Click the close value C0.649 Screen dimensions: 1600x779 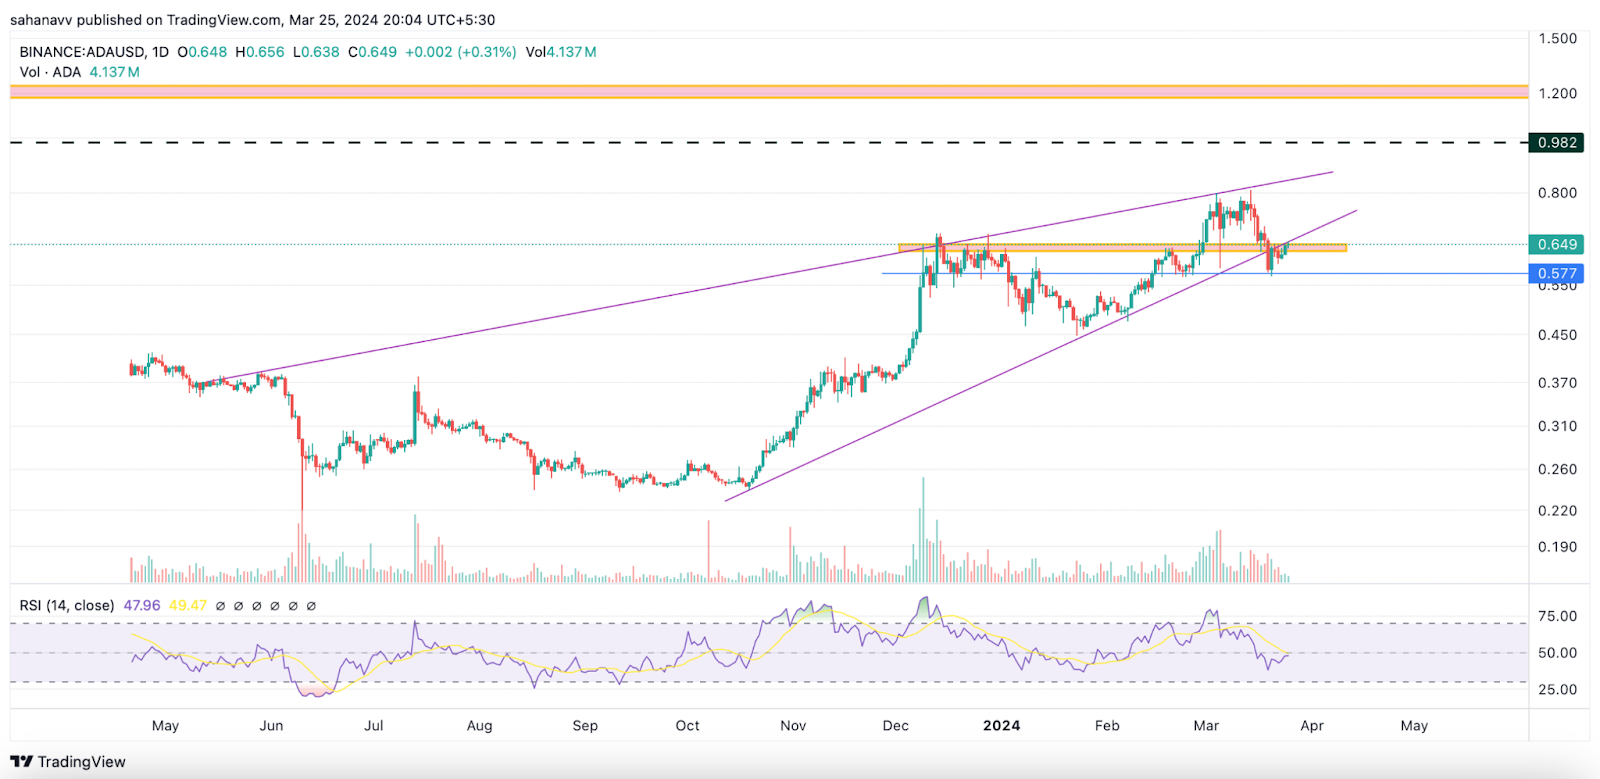point(372,52)
